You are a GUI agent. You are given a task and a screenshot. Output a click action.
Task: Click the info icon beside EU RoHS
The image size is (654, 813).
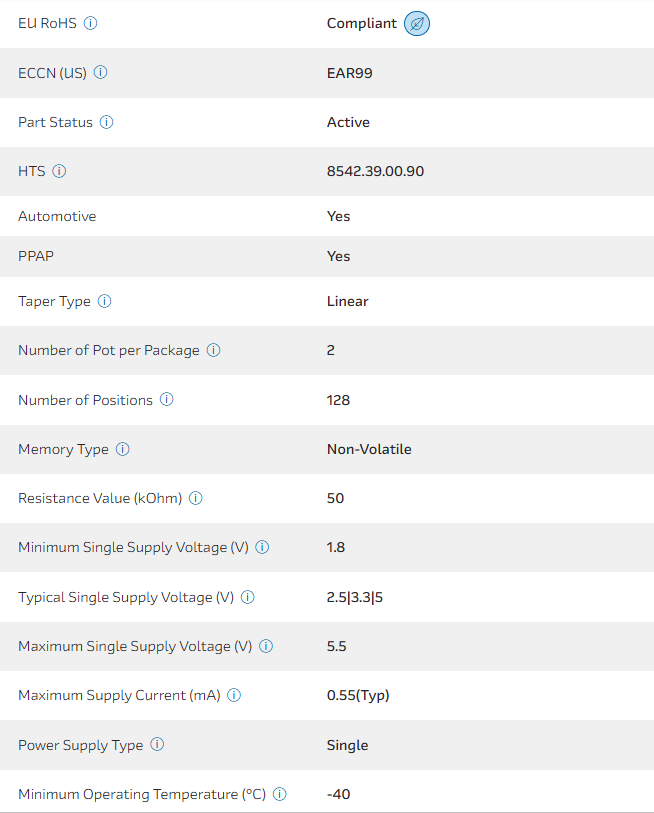coord(91,23)
